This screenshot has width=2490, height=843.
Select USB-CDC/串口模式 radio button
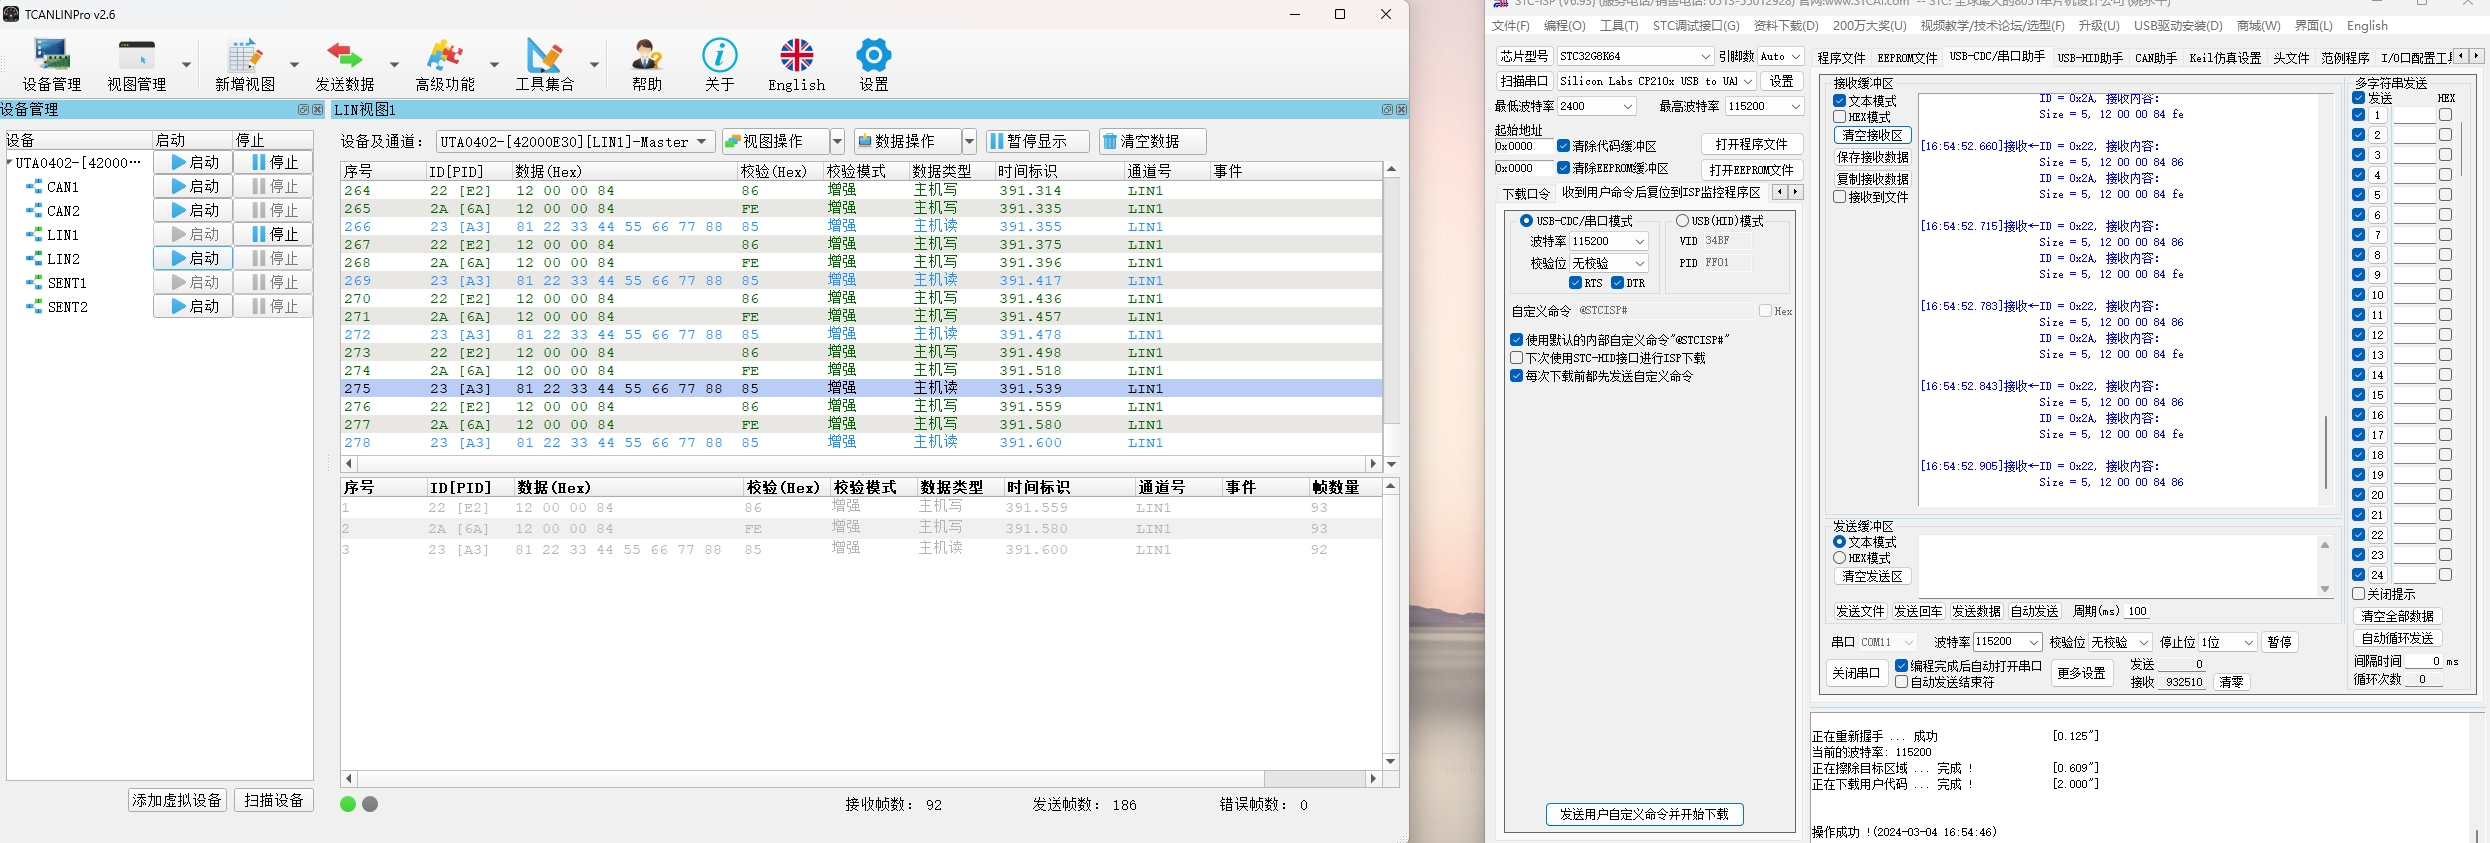1526,221
